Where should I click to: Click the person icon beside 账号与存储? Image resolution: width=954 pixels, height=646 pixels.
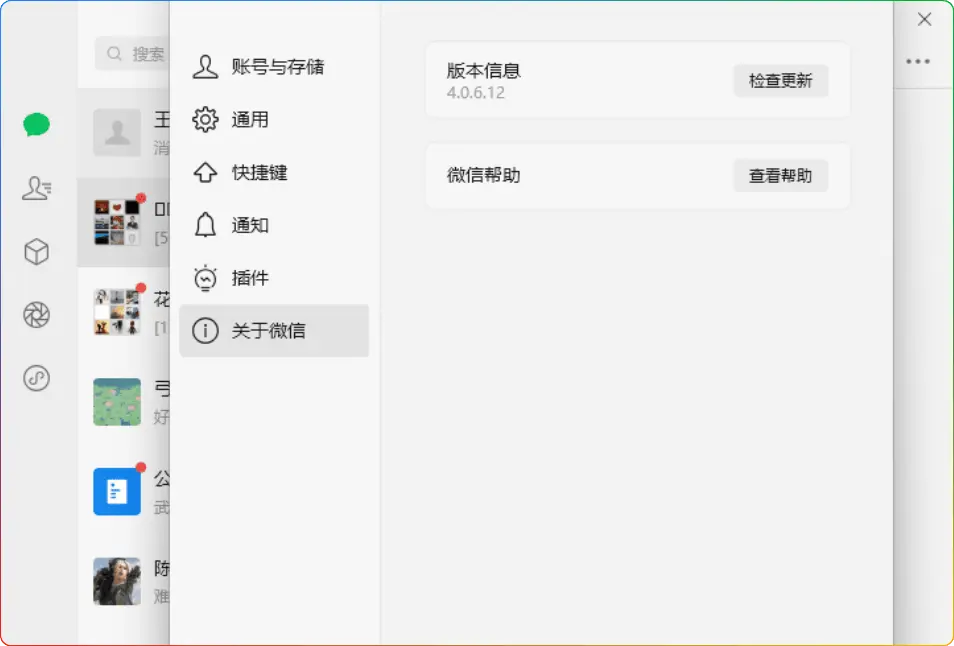205,67
